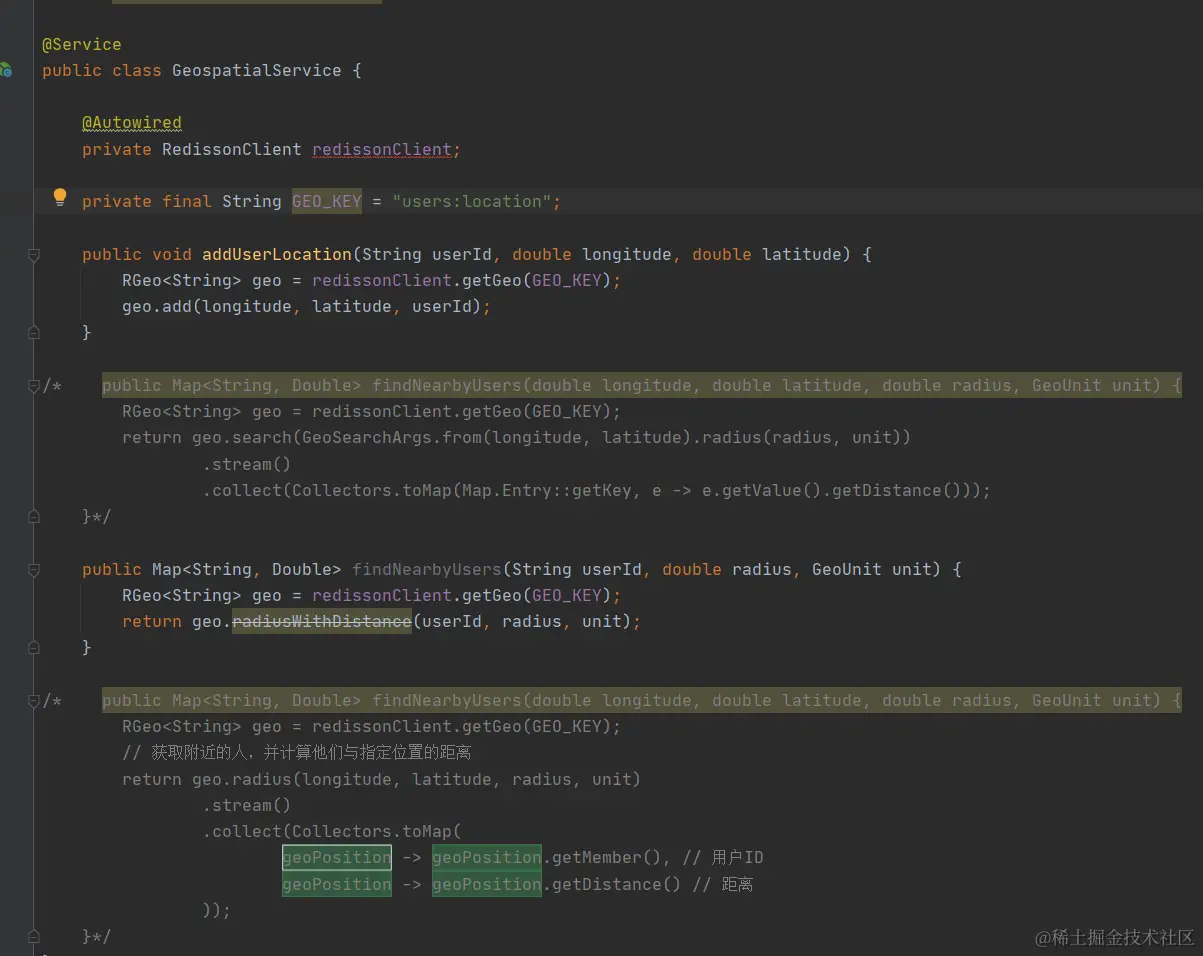Click getDistance() beside the 距离 comment
Image resolution: width=1203 pixels, height=956 pixels.
tap(616, 885)
